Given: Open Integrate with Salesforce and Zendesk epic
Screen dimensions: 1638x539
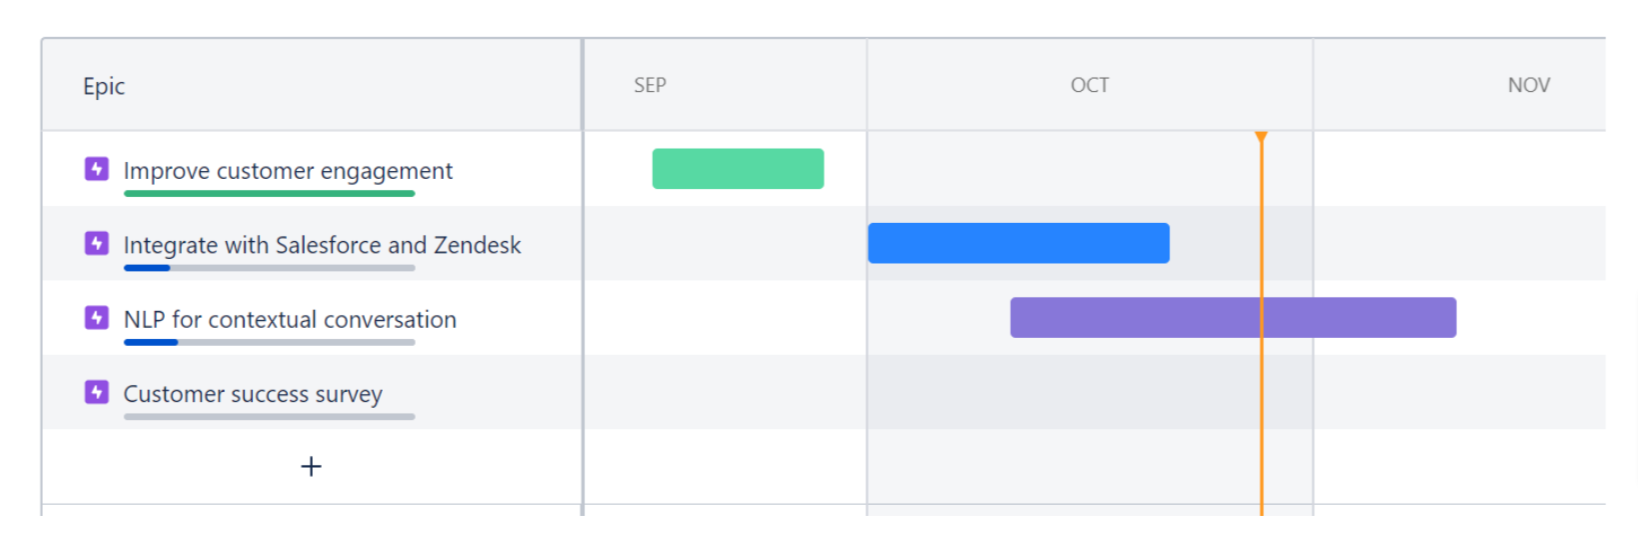Looking at the screenshot, I should 322,245.
